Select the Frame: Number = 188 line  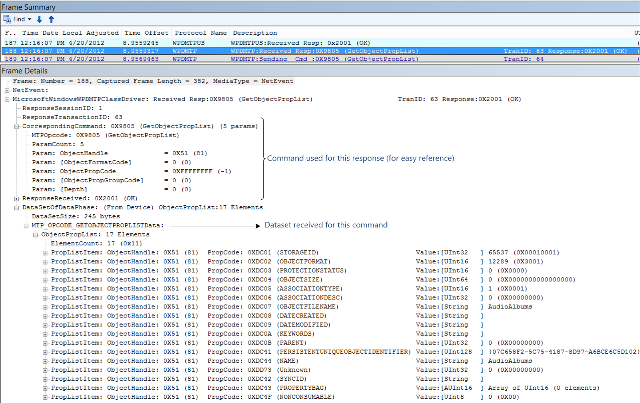153,81
